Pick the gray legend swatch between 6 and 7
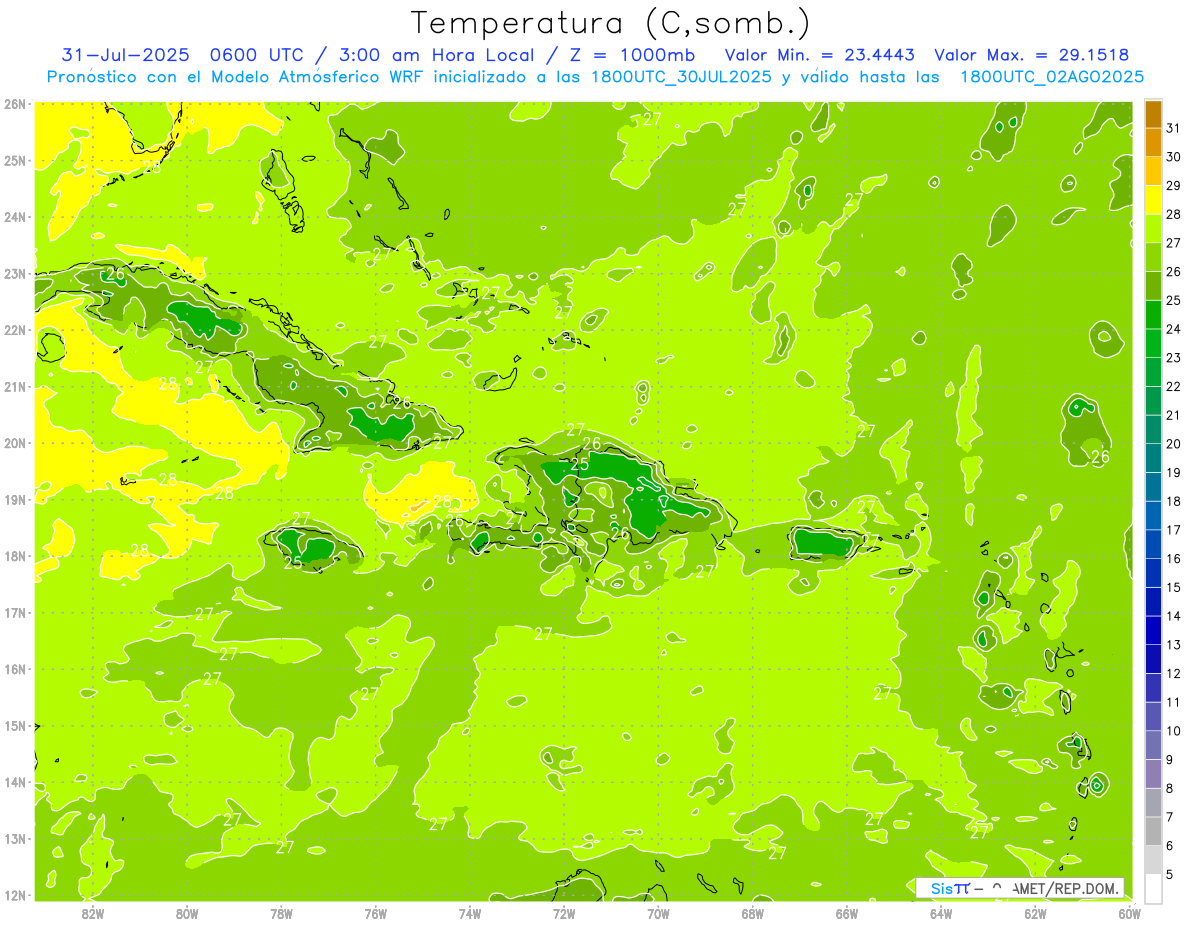 (1153, 831)
